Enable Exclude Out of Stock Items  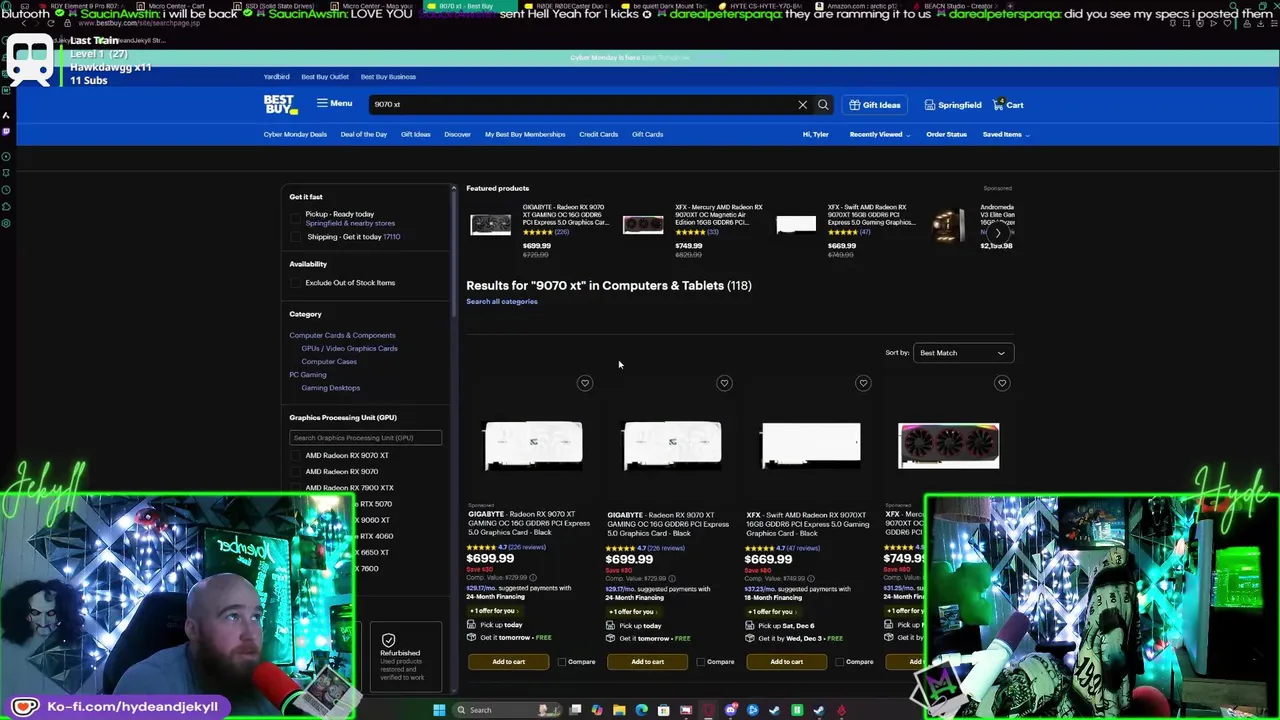tap(296, 283)
